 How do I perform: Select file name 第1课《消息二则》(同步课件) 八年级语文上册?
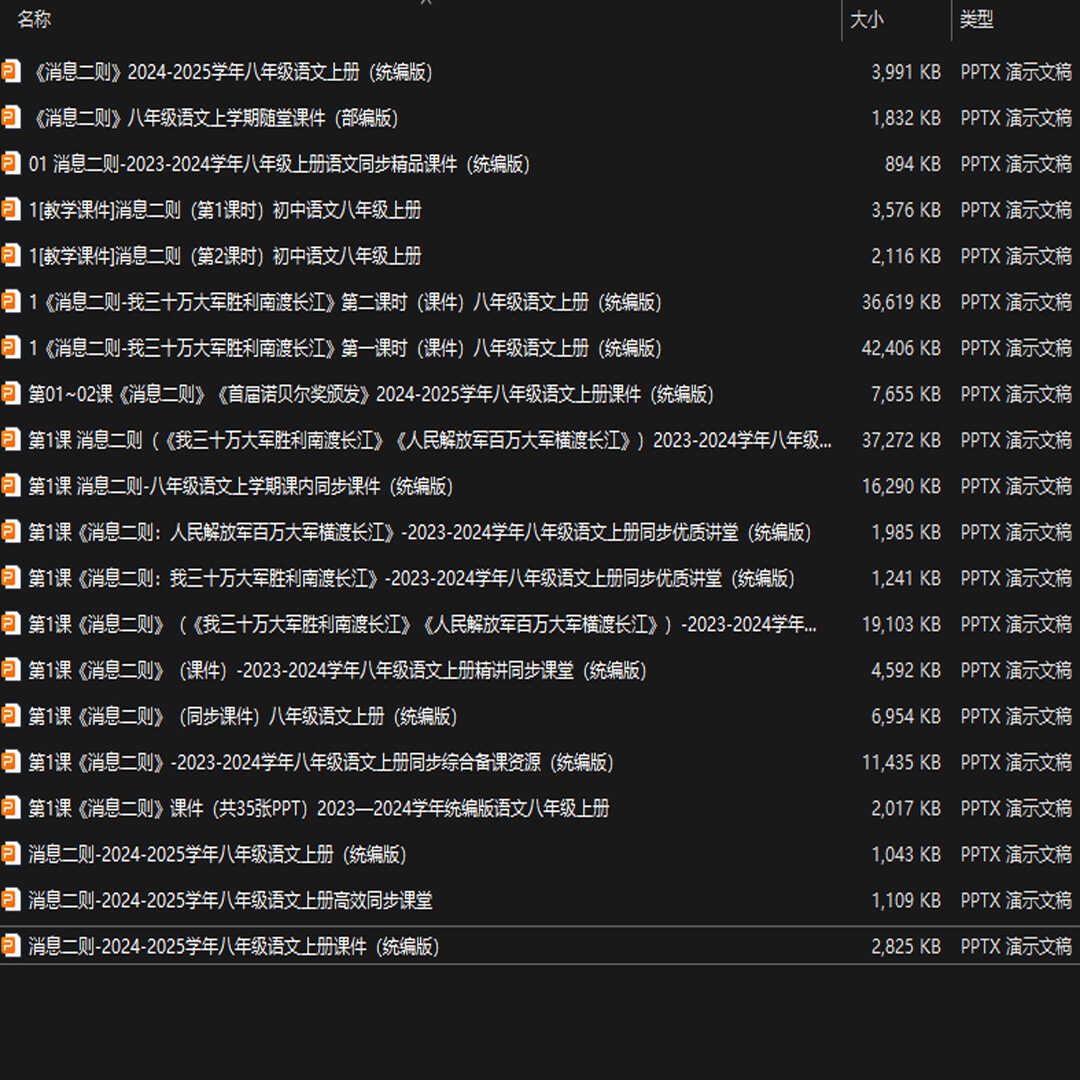(x=242, y=716)
